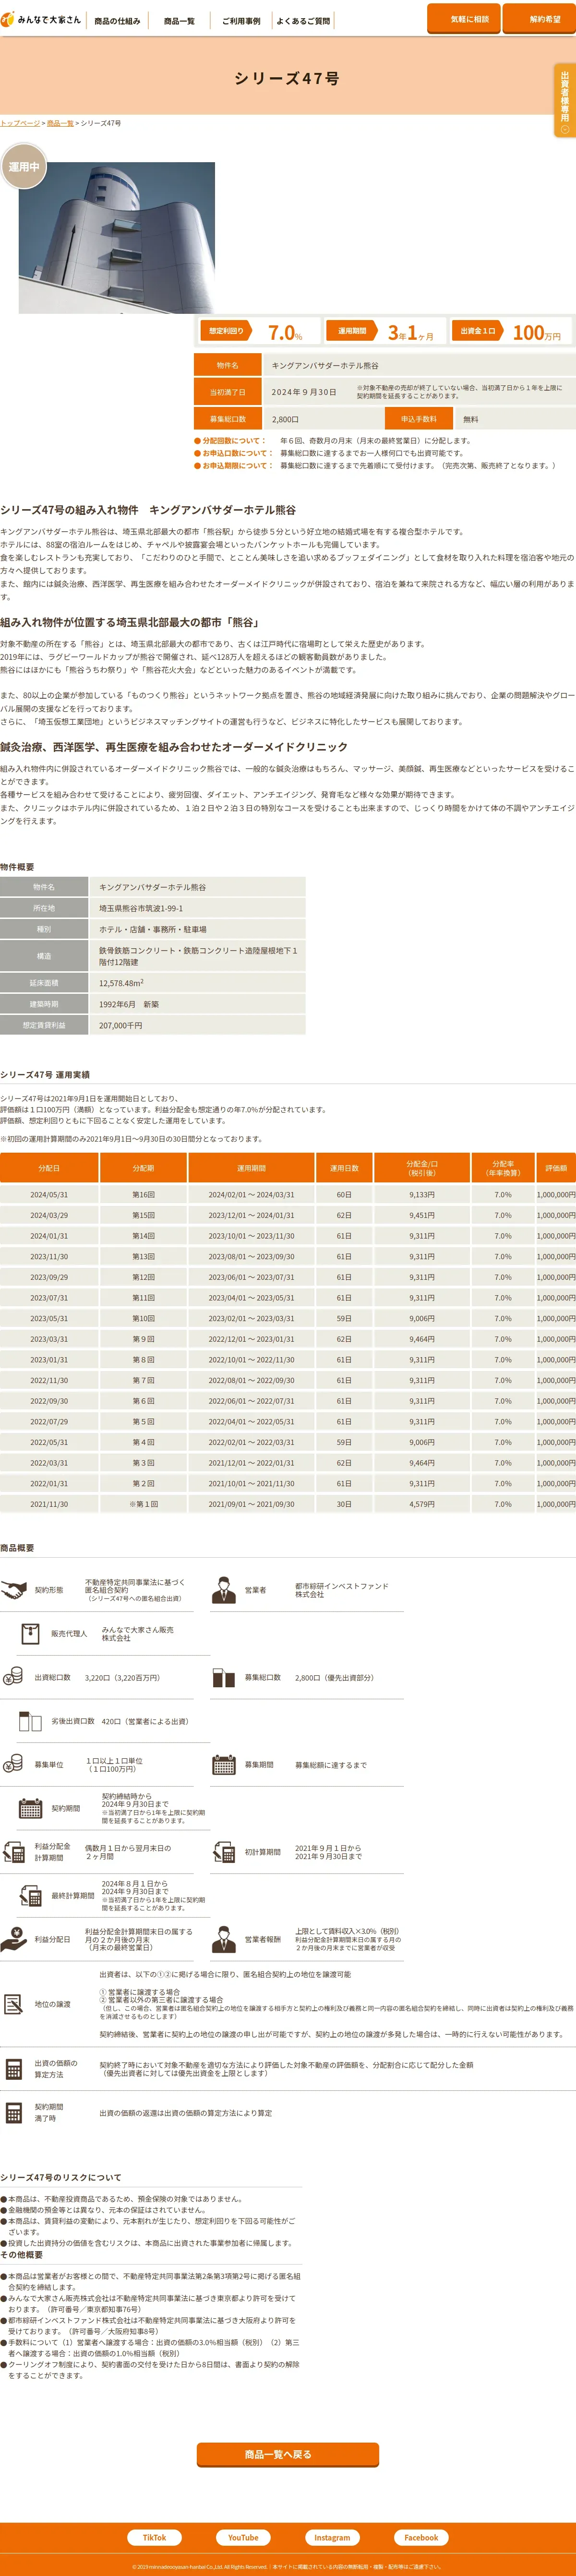The height and width of the screenshot is (2576, 576).
Task: Go to トップページ breadcrumb link
Action: click(20, 123)
